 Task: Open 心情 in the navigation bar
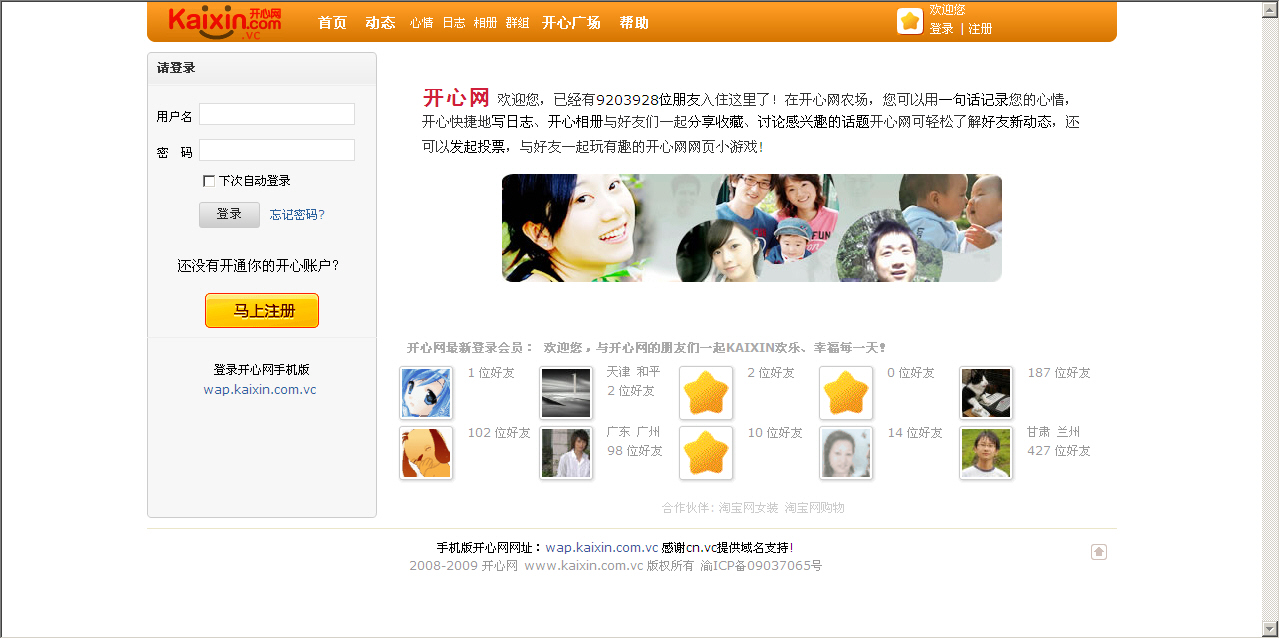(x=422, y=22)
